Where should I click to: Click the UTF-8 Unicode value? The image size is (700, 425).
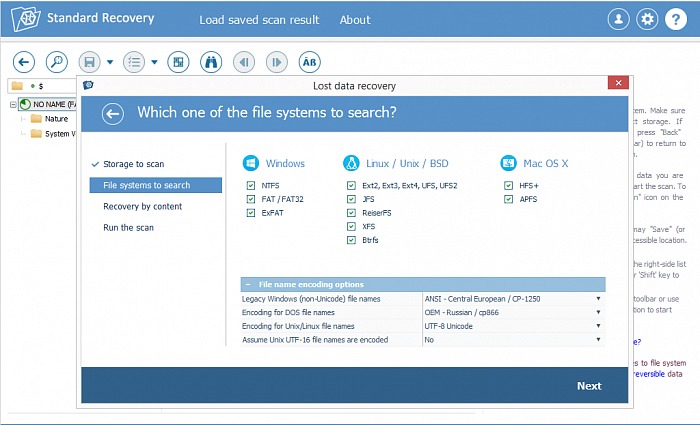[x=448, y=326]
